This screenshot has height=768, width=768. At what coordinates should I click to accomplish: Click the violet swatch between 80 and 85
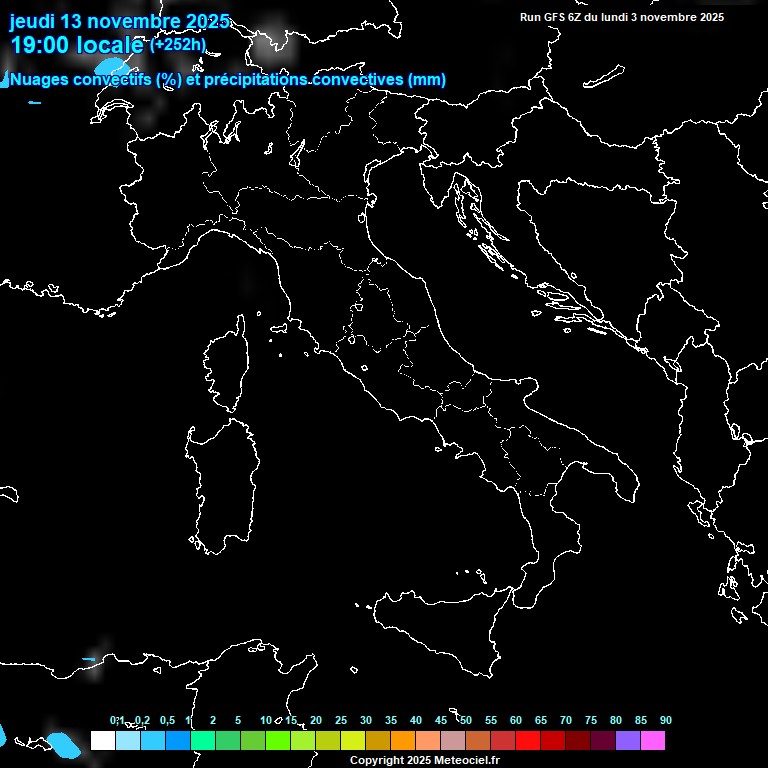pos(628,740)
